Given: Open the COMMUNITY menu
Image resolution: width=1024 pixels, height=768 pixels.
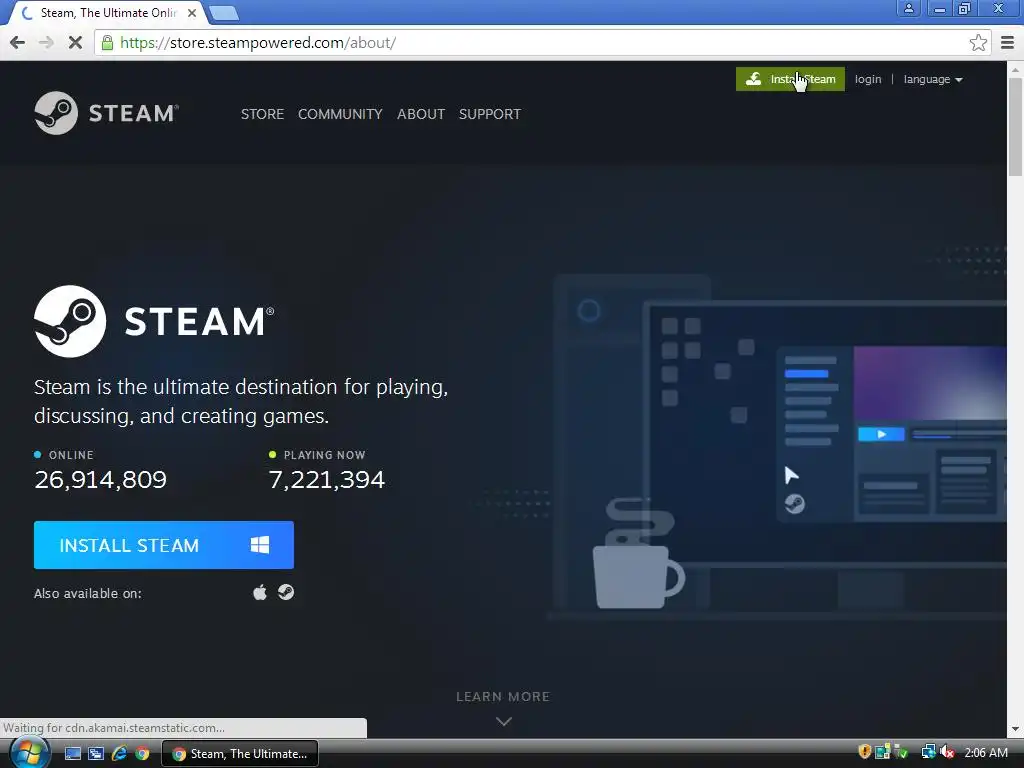Looking at the screenshot, I should (x=340, y=114).
